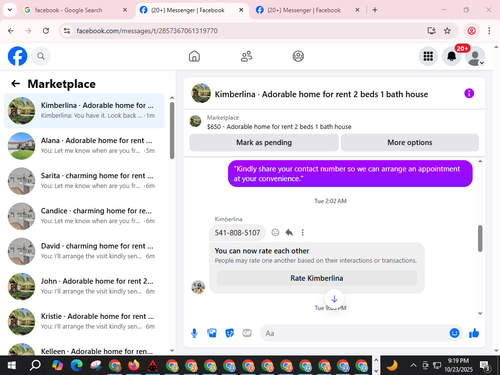The image size is (500, 375).
Task: Launch Microsoft Edge from taskbar
Action: pyautogui.click(x=77, y=366)
